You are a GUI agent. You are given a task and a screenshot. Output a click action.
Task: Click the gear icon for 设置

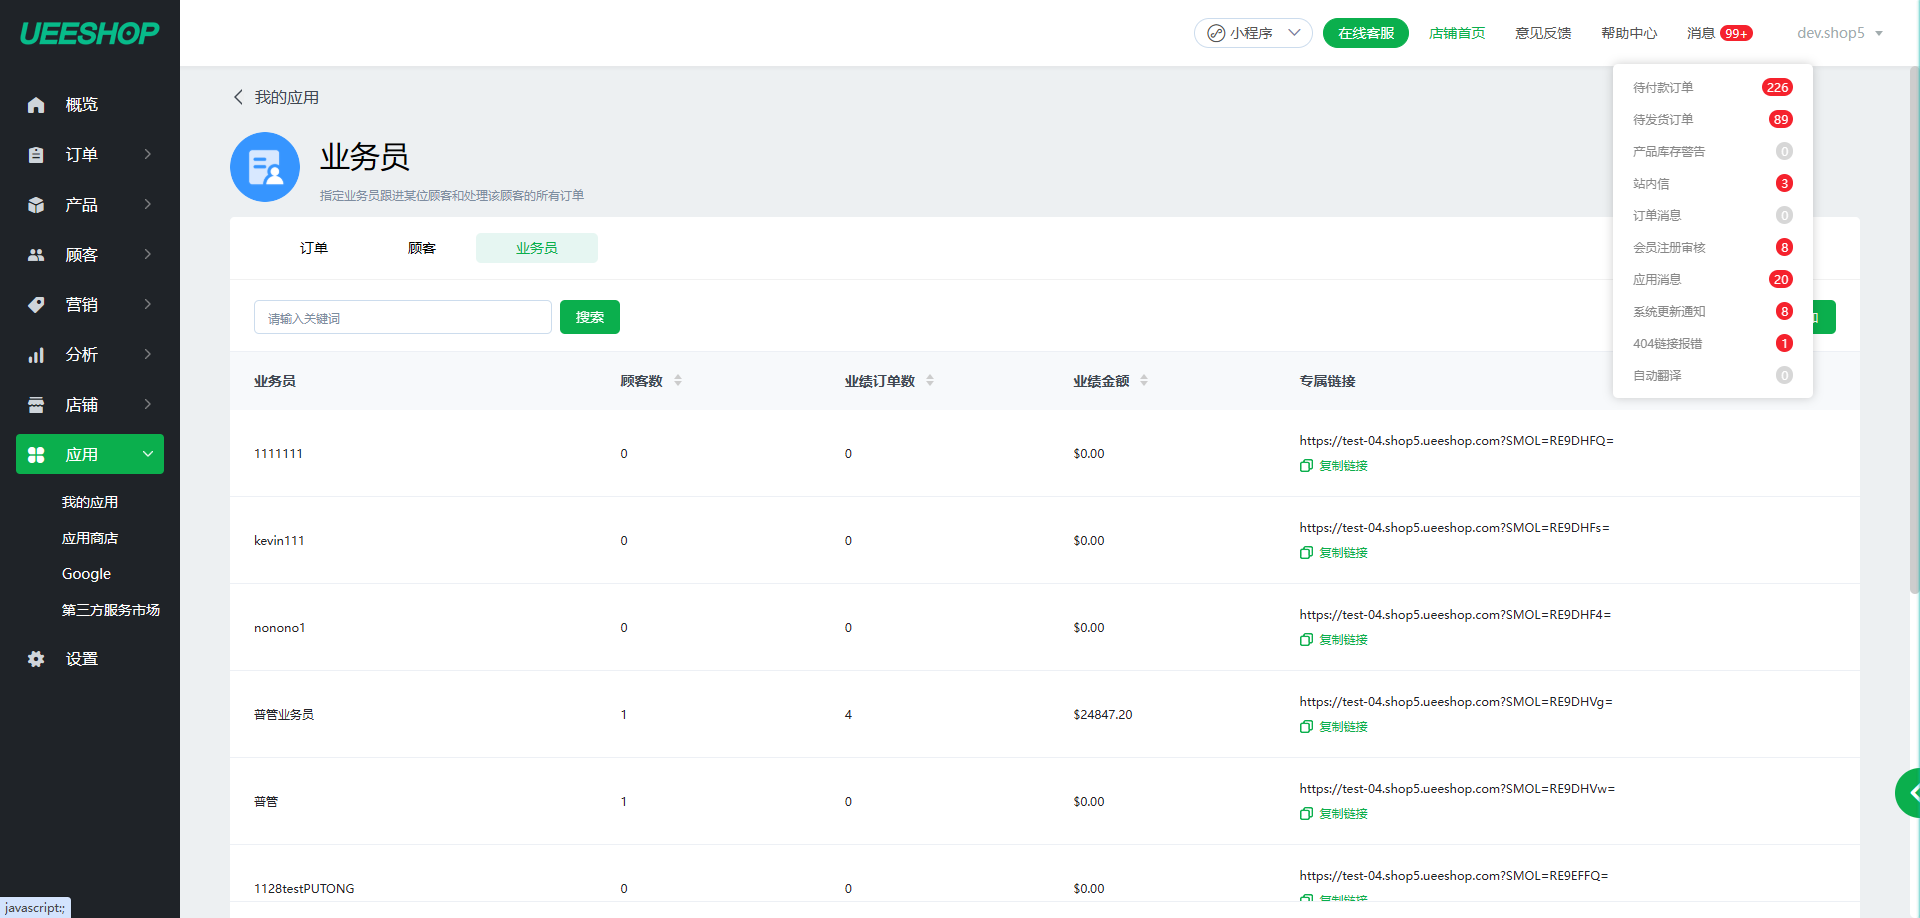click(x=36, y=659)
